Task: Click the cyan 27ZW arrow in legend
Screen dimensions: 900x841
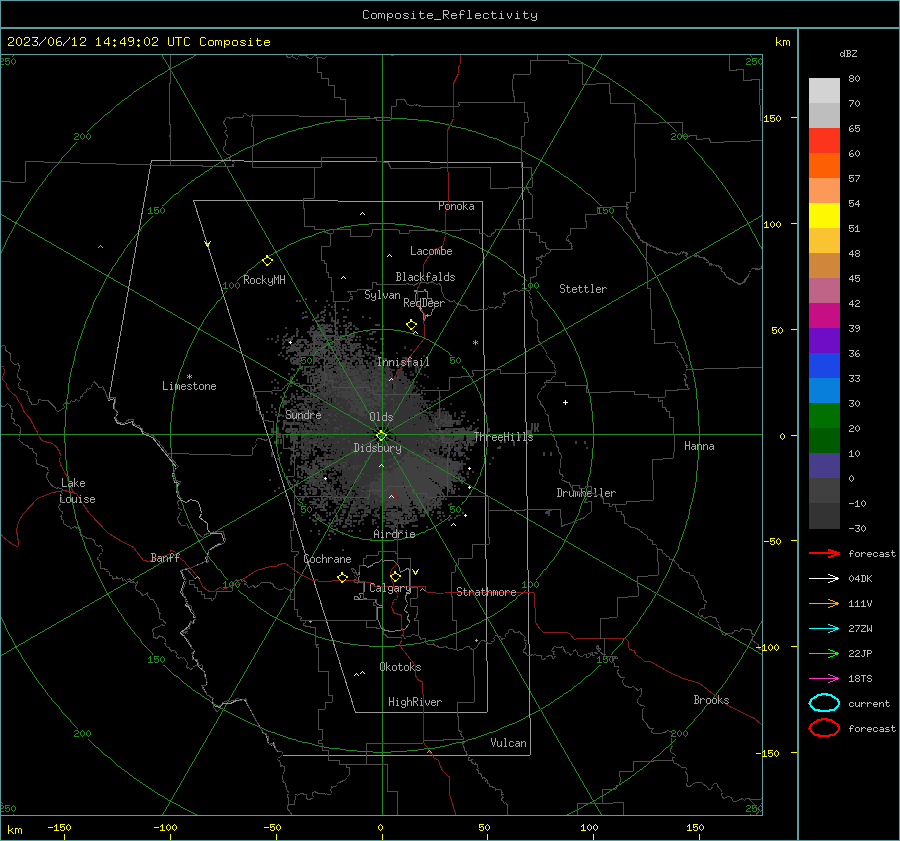Action: tap(824, 629)
